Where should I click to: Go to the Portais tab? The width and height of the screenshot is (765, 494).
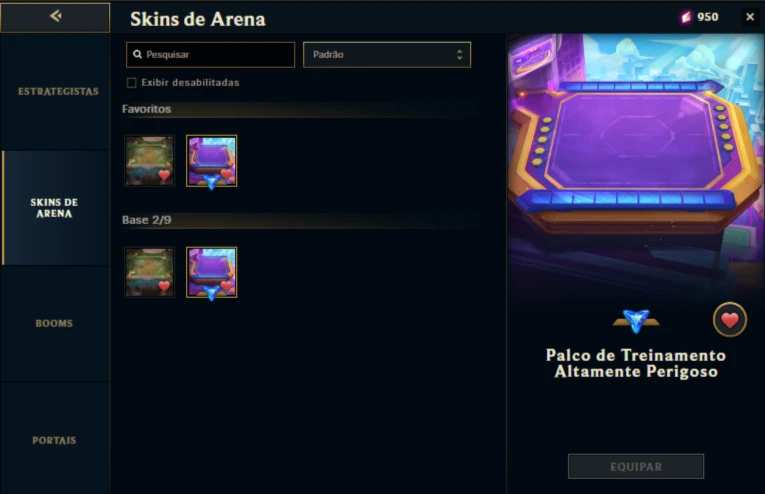pos(55,440)
